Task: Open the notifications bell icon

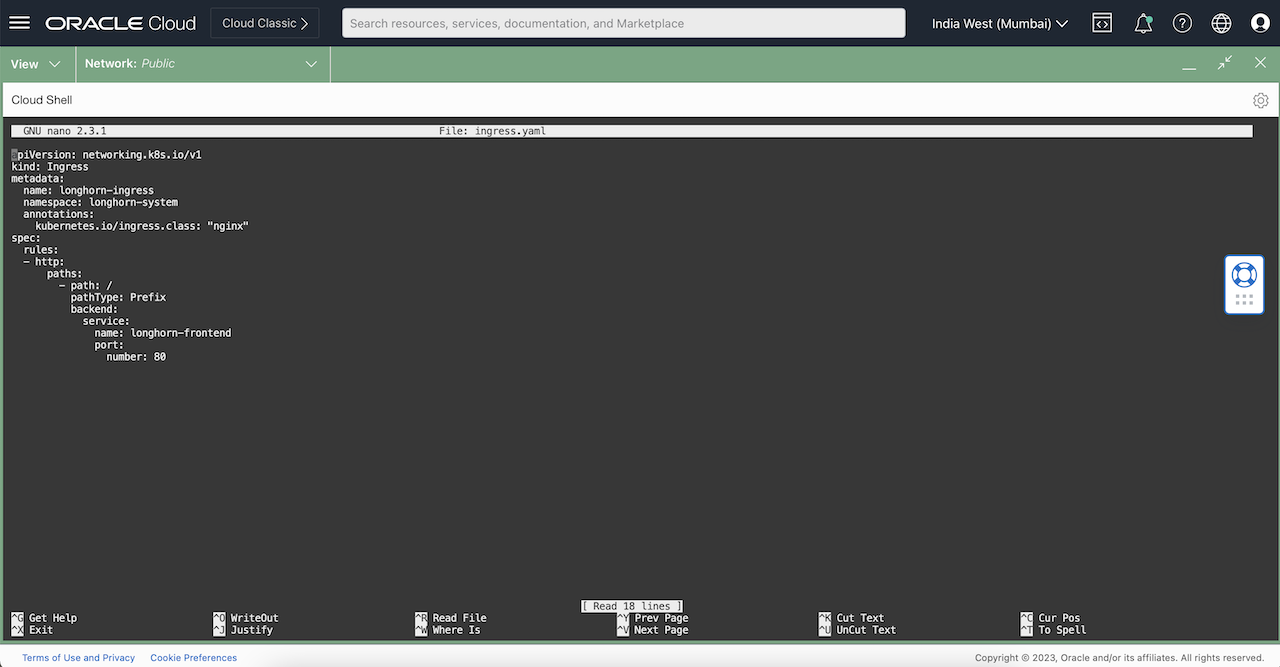Action: tap(1143, 23)
